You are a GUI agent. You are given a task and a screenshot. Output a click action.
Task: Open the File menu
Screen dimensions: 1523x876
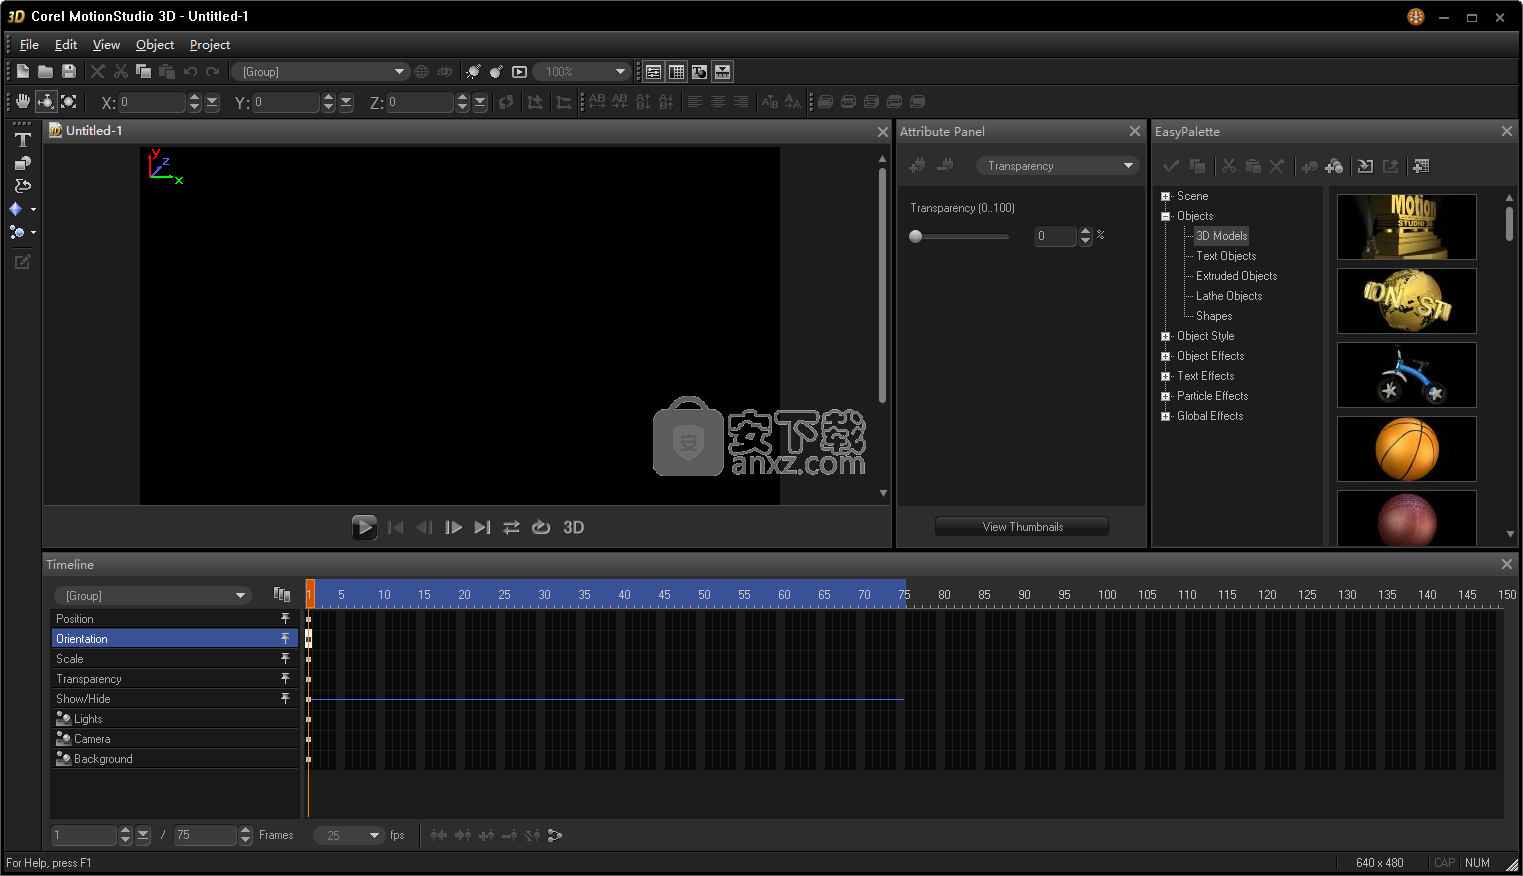point(29,45)
